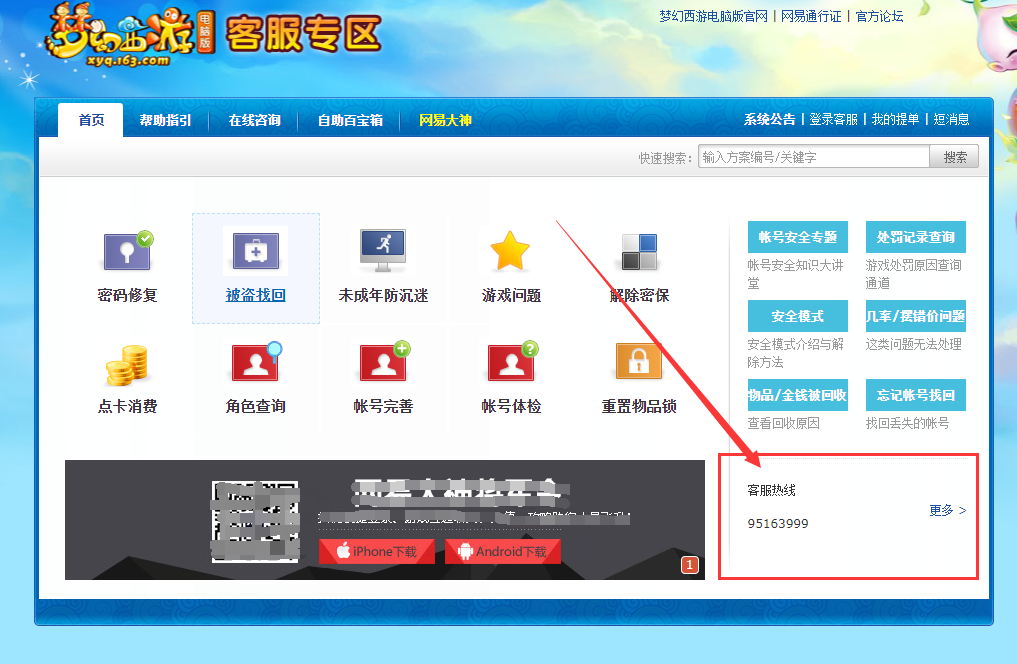Click the 登录客服 link

tap(833, 119)
